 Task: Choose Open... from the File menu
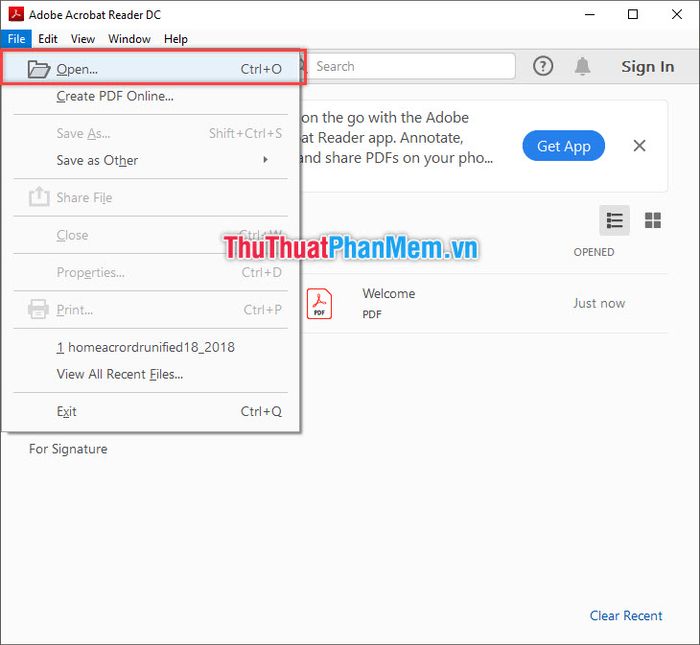[x=151, y=69]
